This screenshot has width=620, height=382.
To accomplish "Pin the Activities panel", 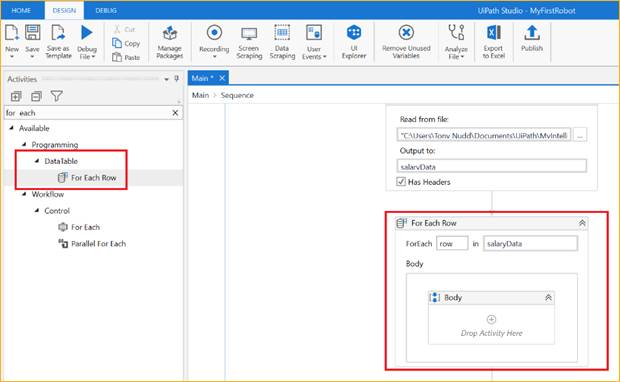I will [176, 79].
